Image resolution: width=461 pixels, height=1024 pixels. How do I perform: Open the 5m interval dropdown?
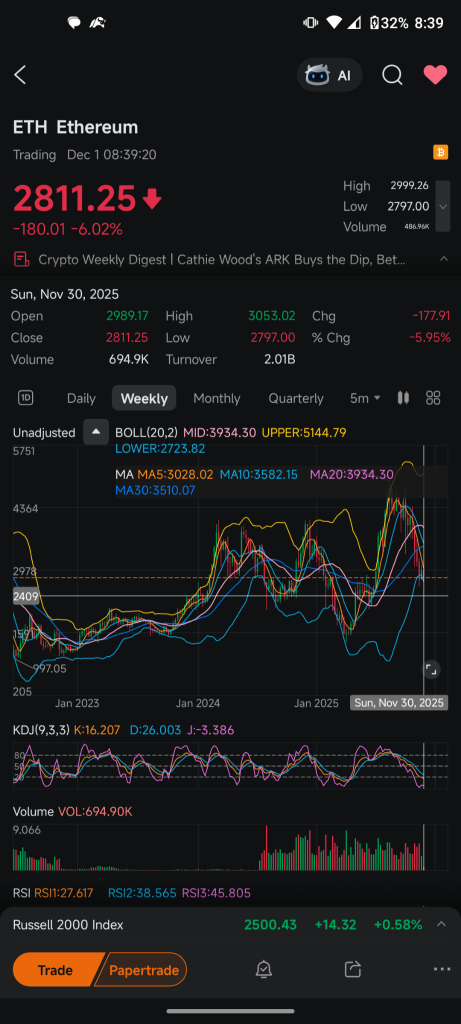pos(365,398)
